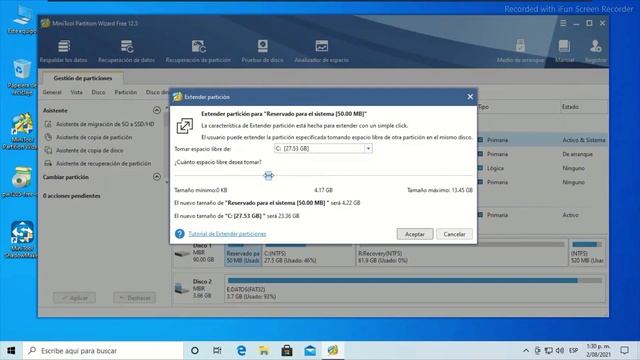Click Deshacer button
The image size is (640, 360).
pos(135,298)
